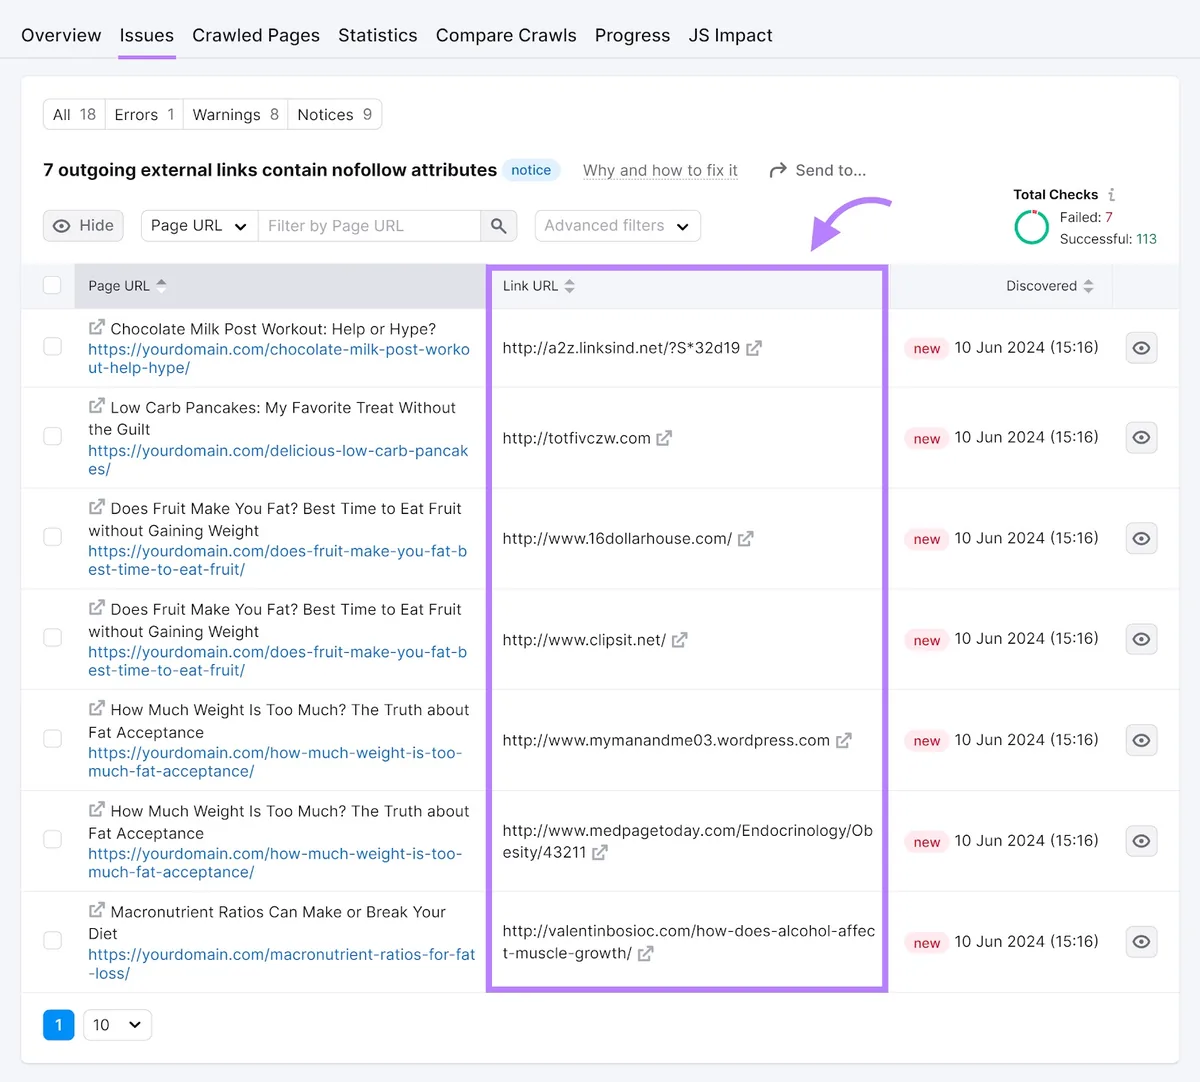The image size is (1200, 1082).
Task: Click the Total Checks progress ring
Action: [x=1032, y=227]
